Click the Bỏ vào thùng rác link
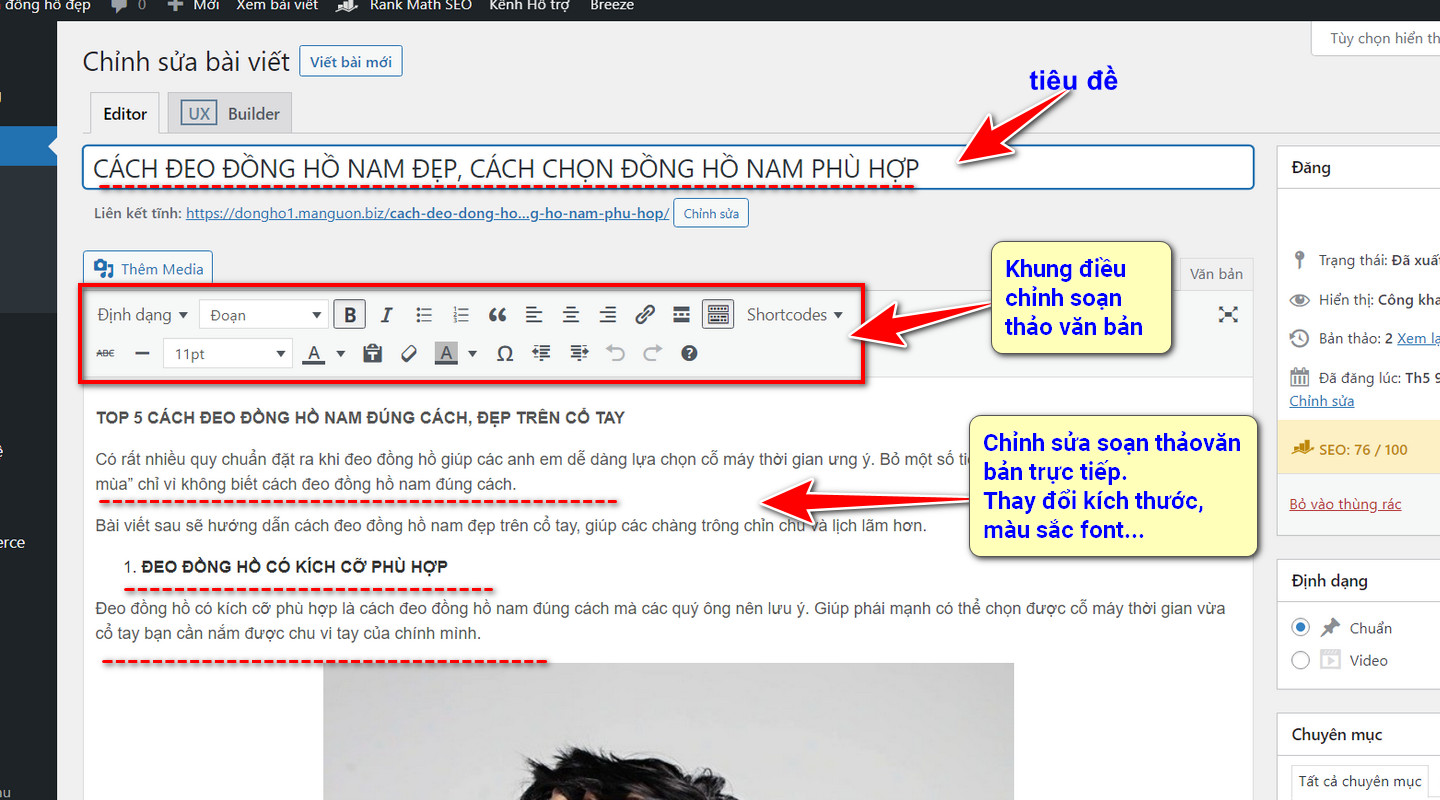The width and height of the screenshot is (1440, 800). [x=1345, y=505]
